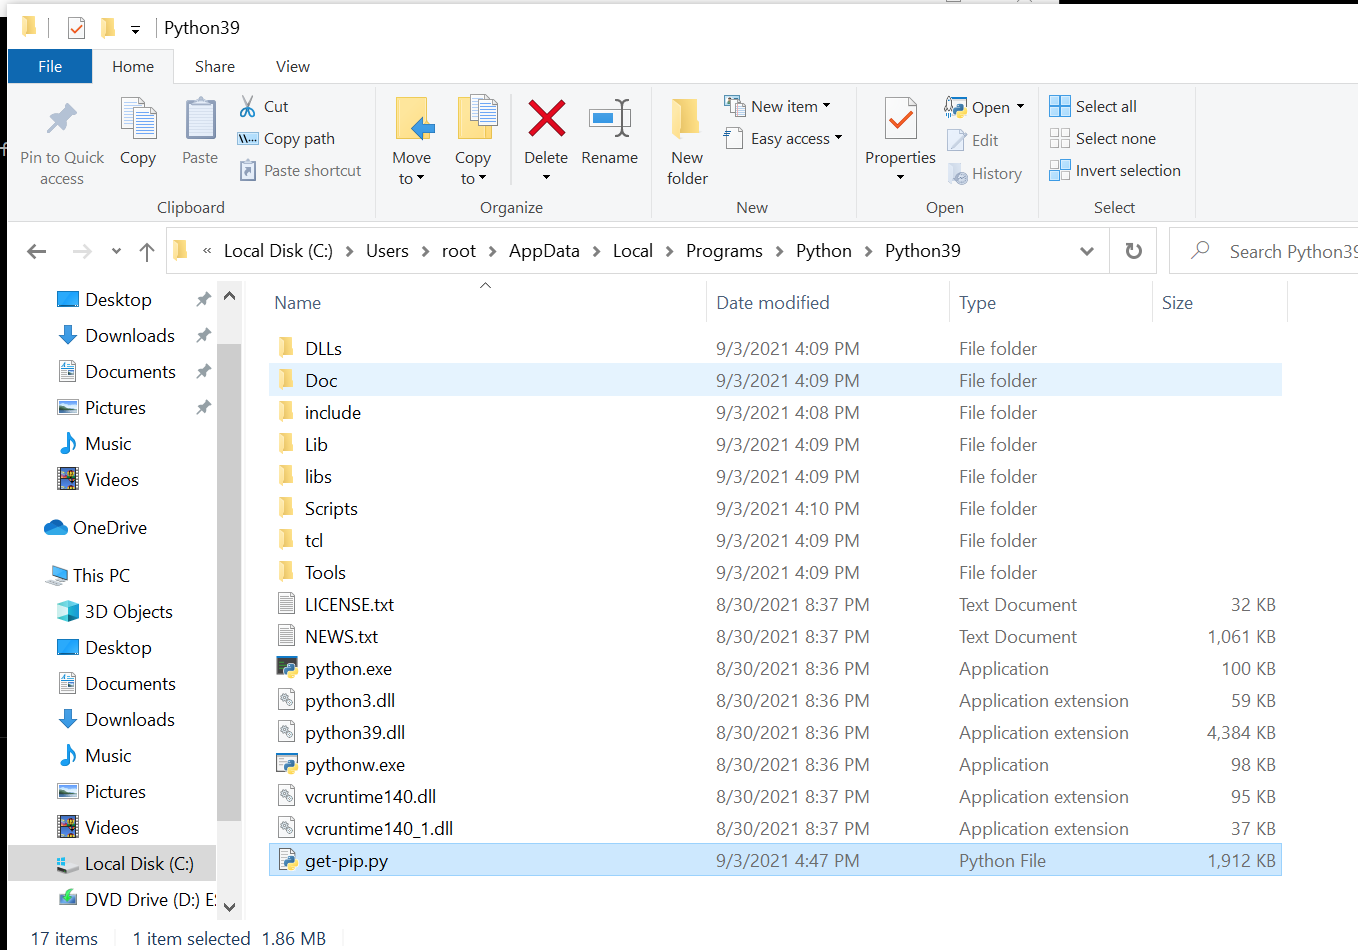Open the Delete options dropdown arrow
Viewport: 1358px width, 950px height.
[546, 178]
